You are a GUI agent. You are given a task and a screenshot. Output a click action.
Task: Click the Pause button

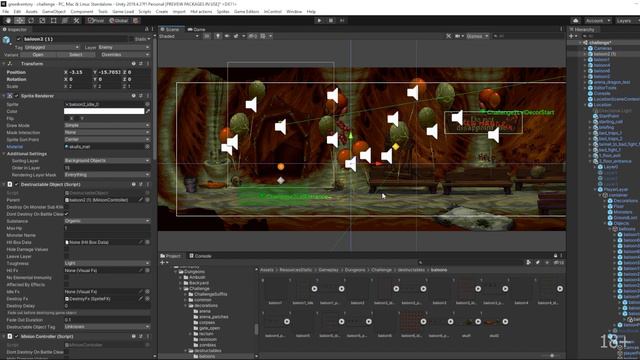(331, 20)
